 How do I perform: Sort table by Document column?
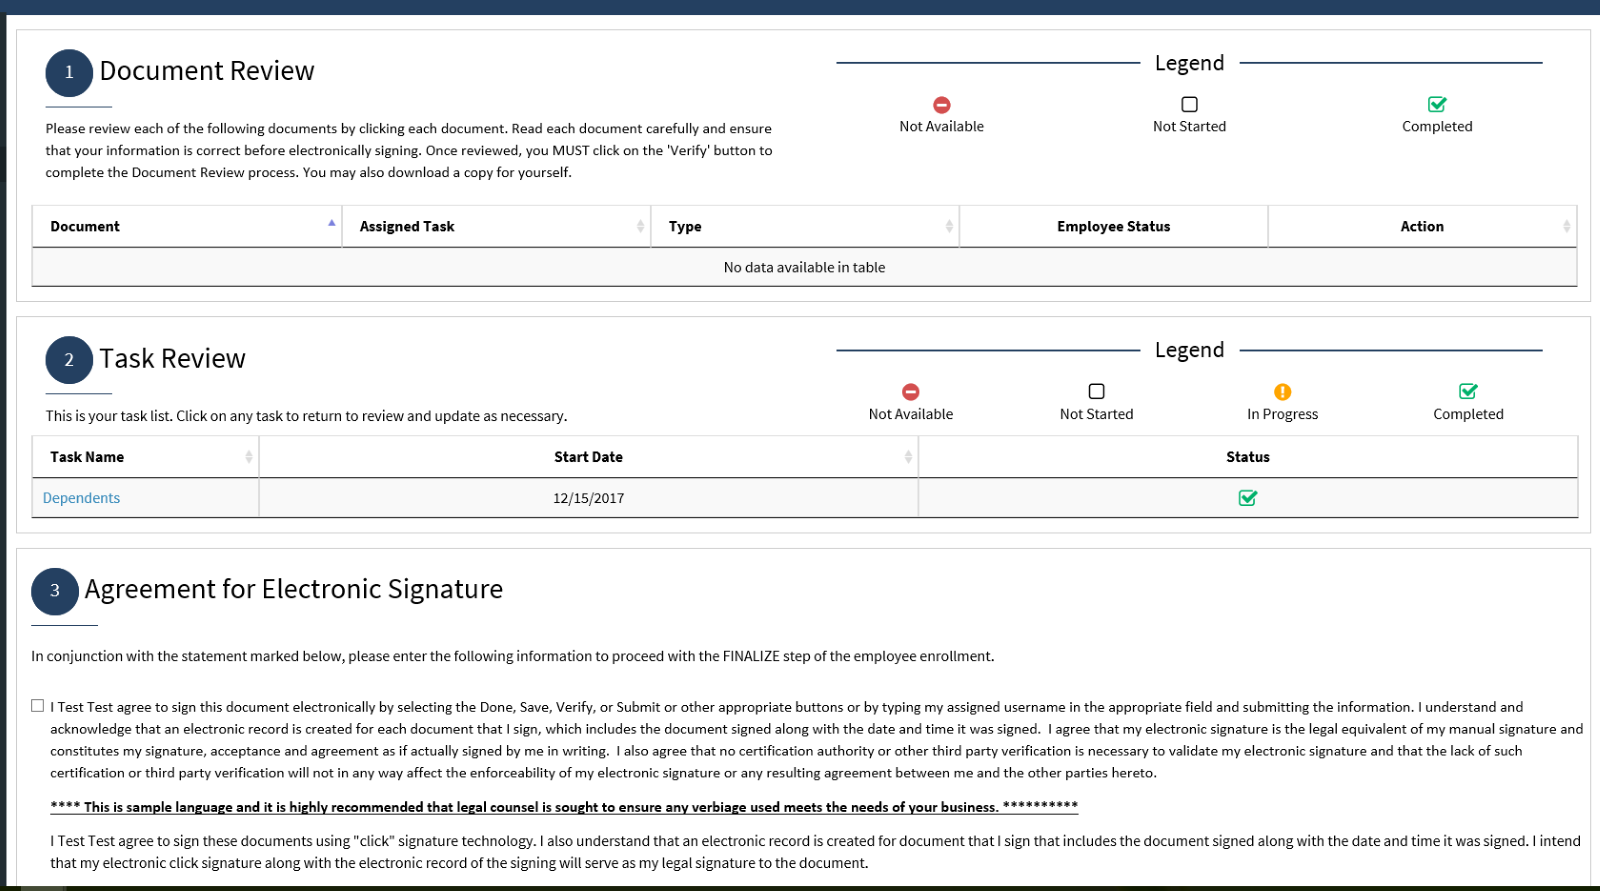(187, 227)
